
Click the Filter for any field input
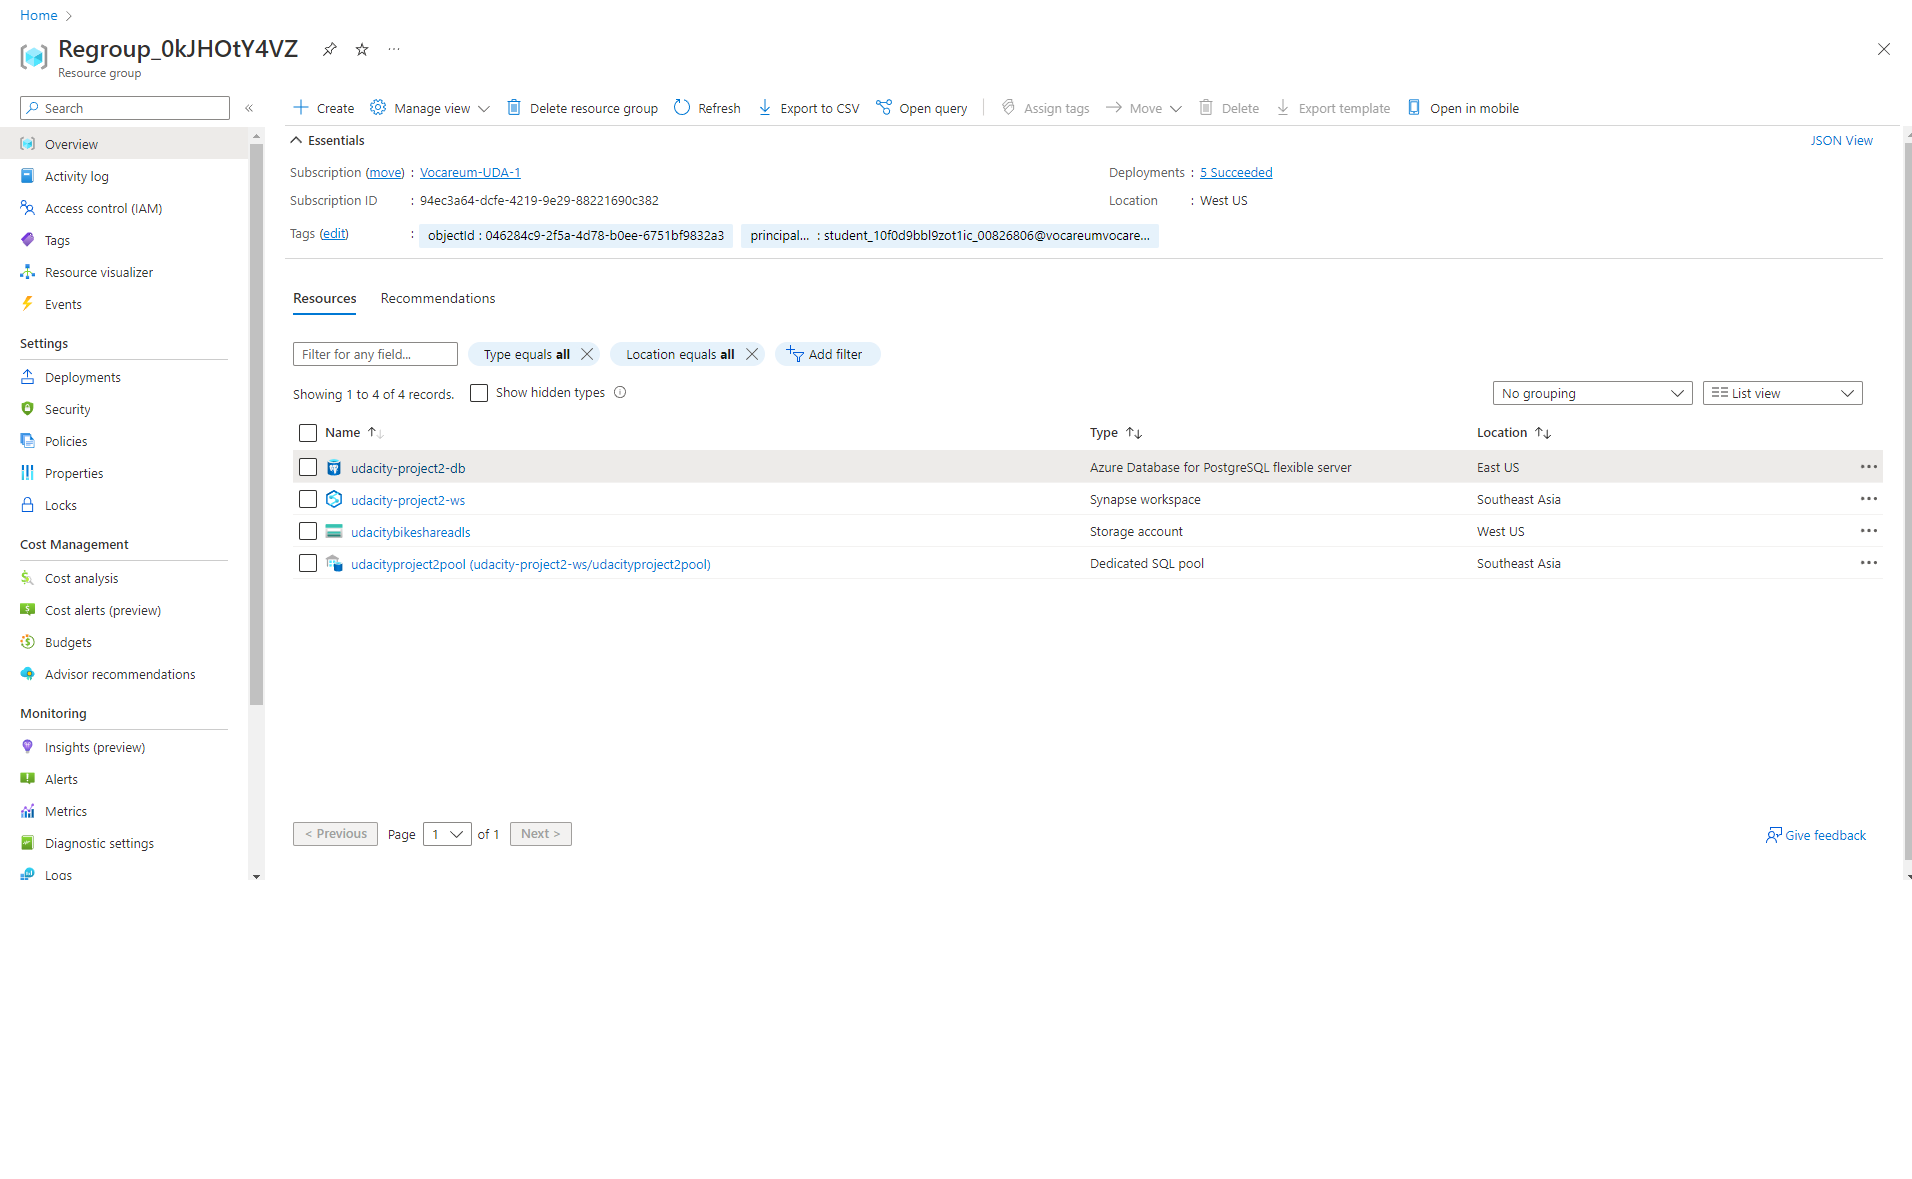tap(375, 354)
